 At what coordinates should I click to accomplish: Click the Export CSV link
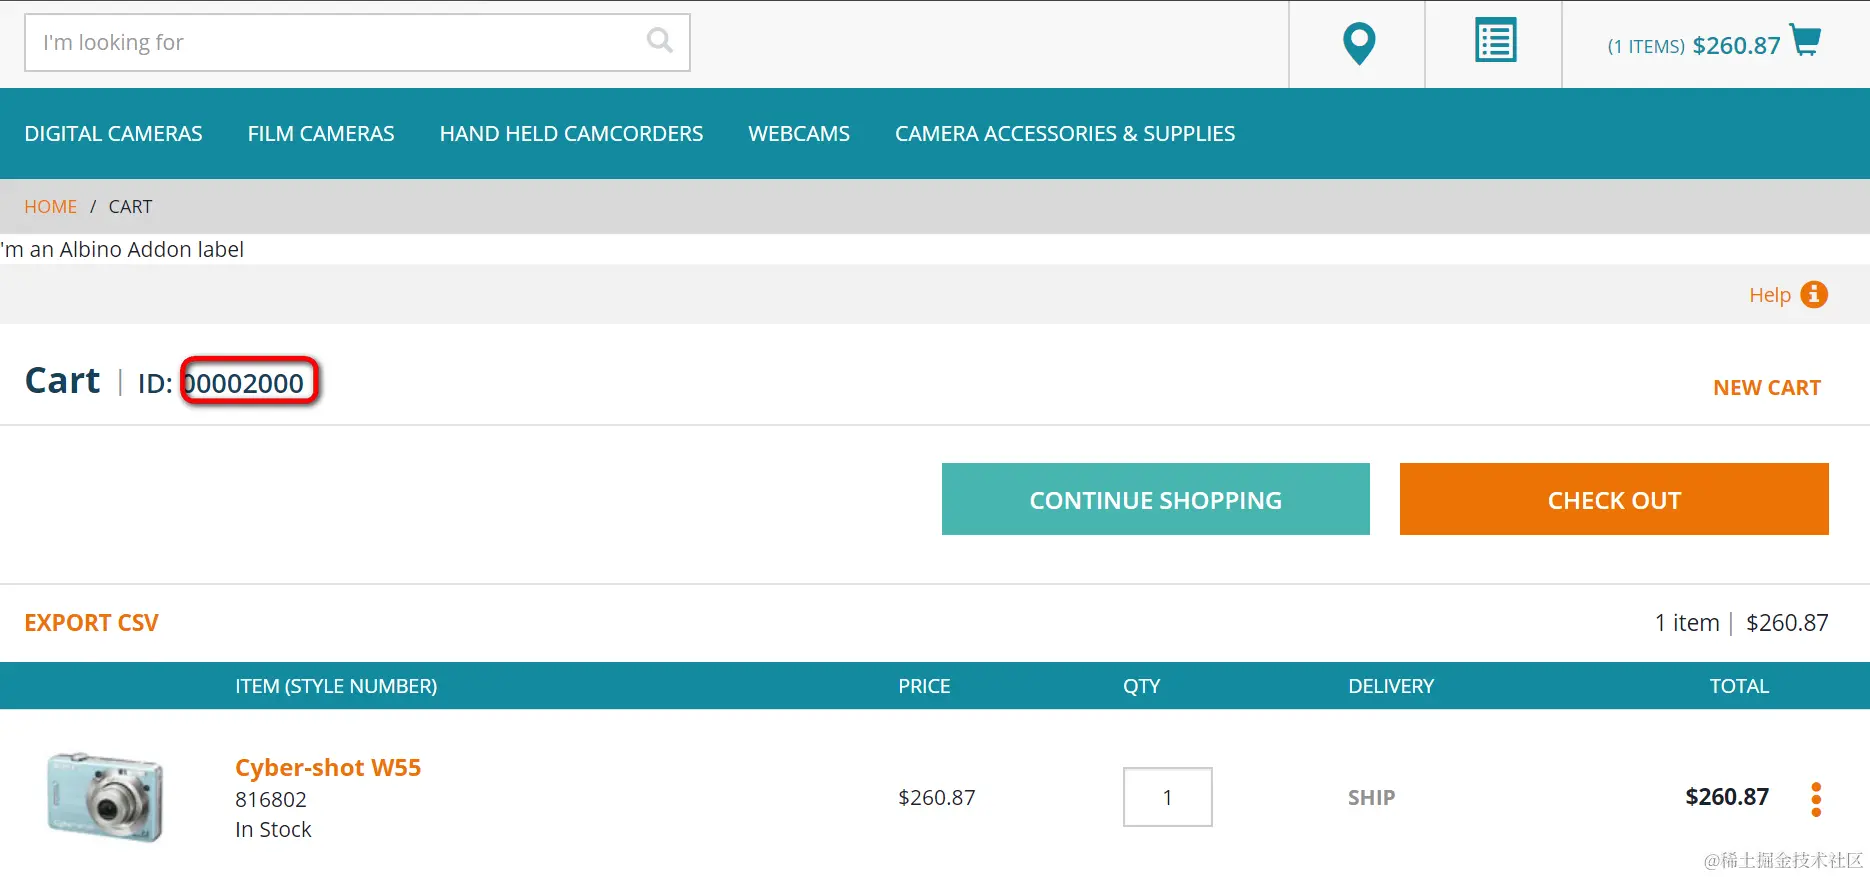click(91, 623)
